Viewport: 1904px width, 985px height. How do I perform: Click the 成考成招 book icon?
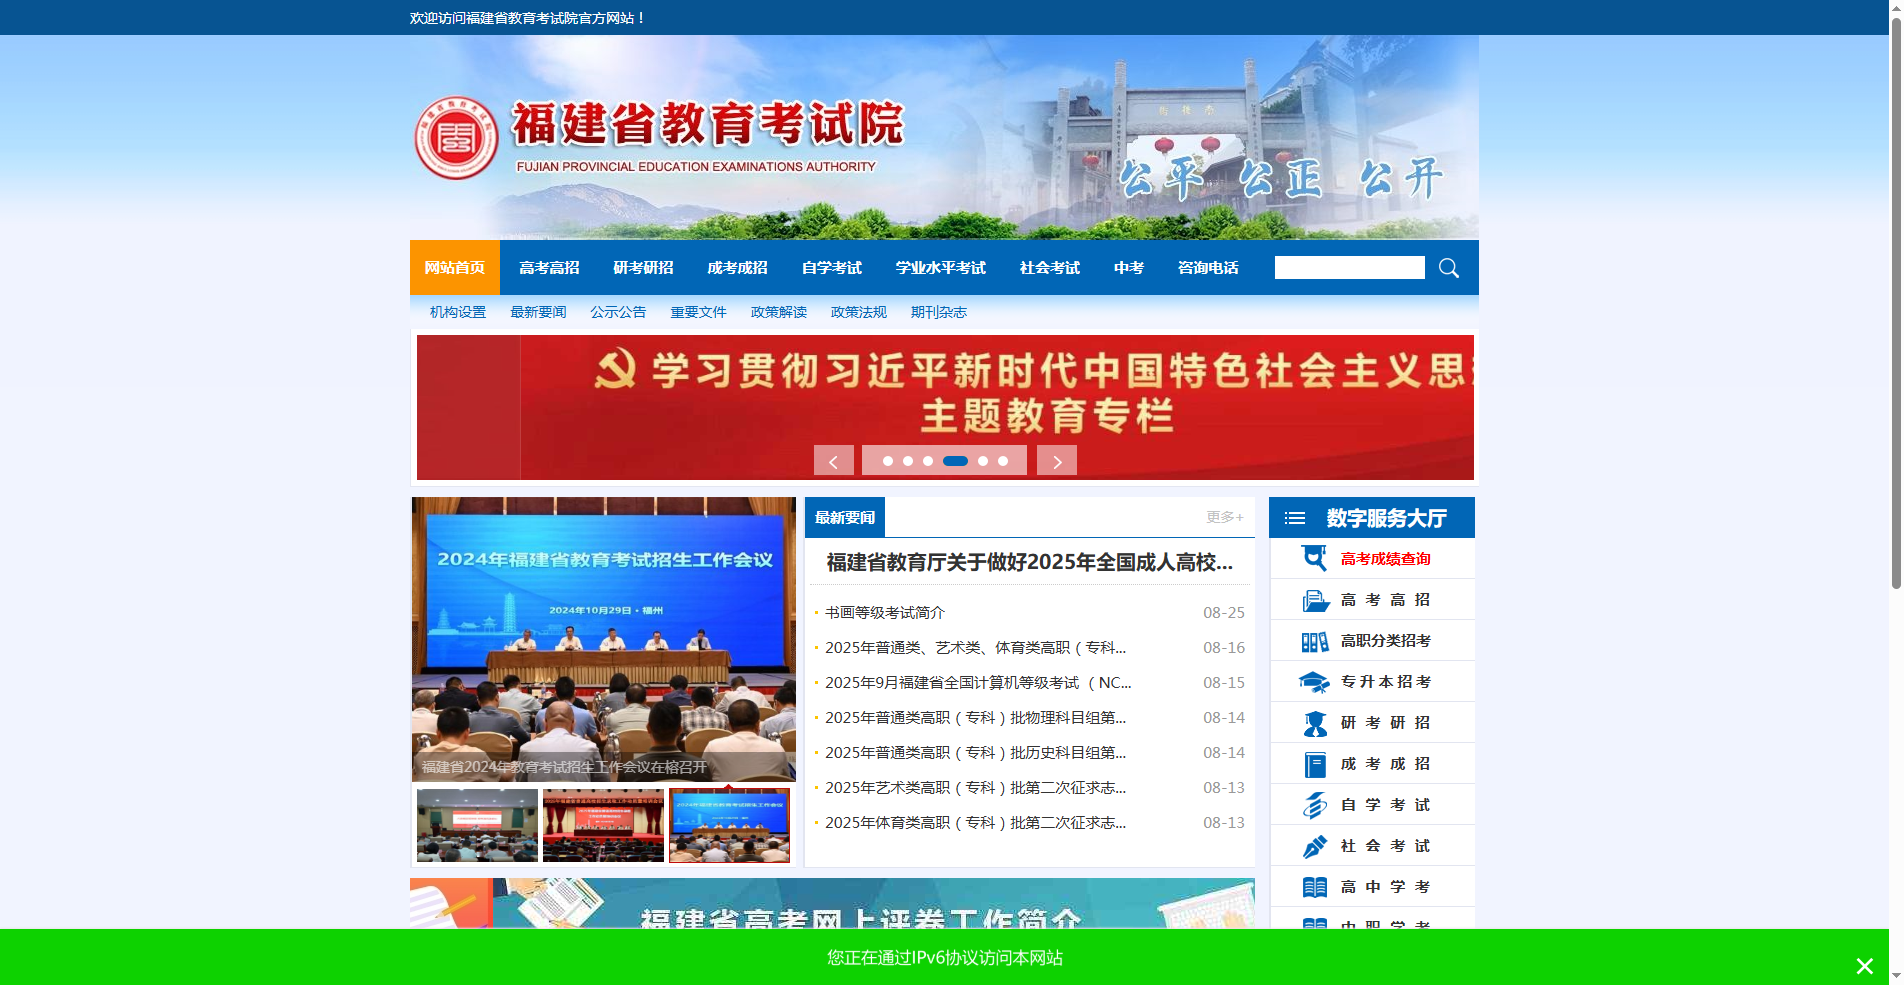pos(1313,763)
